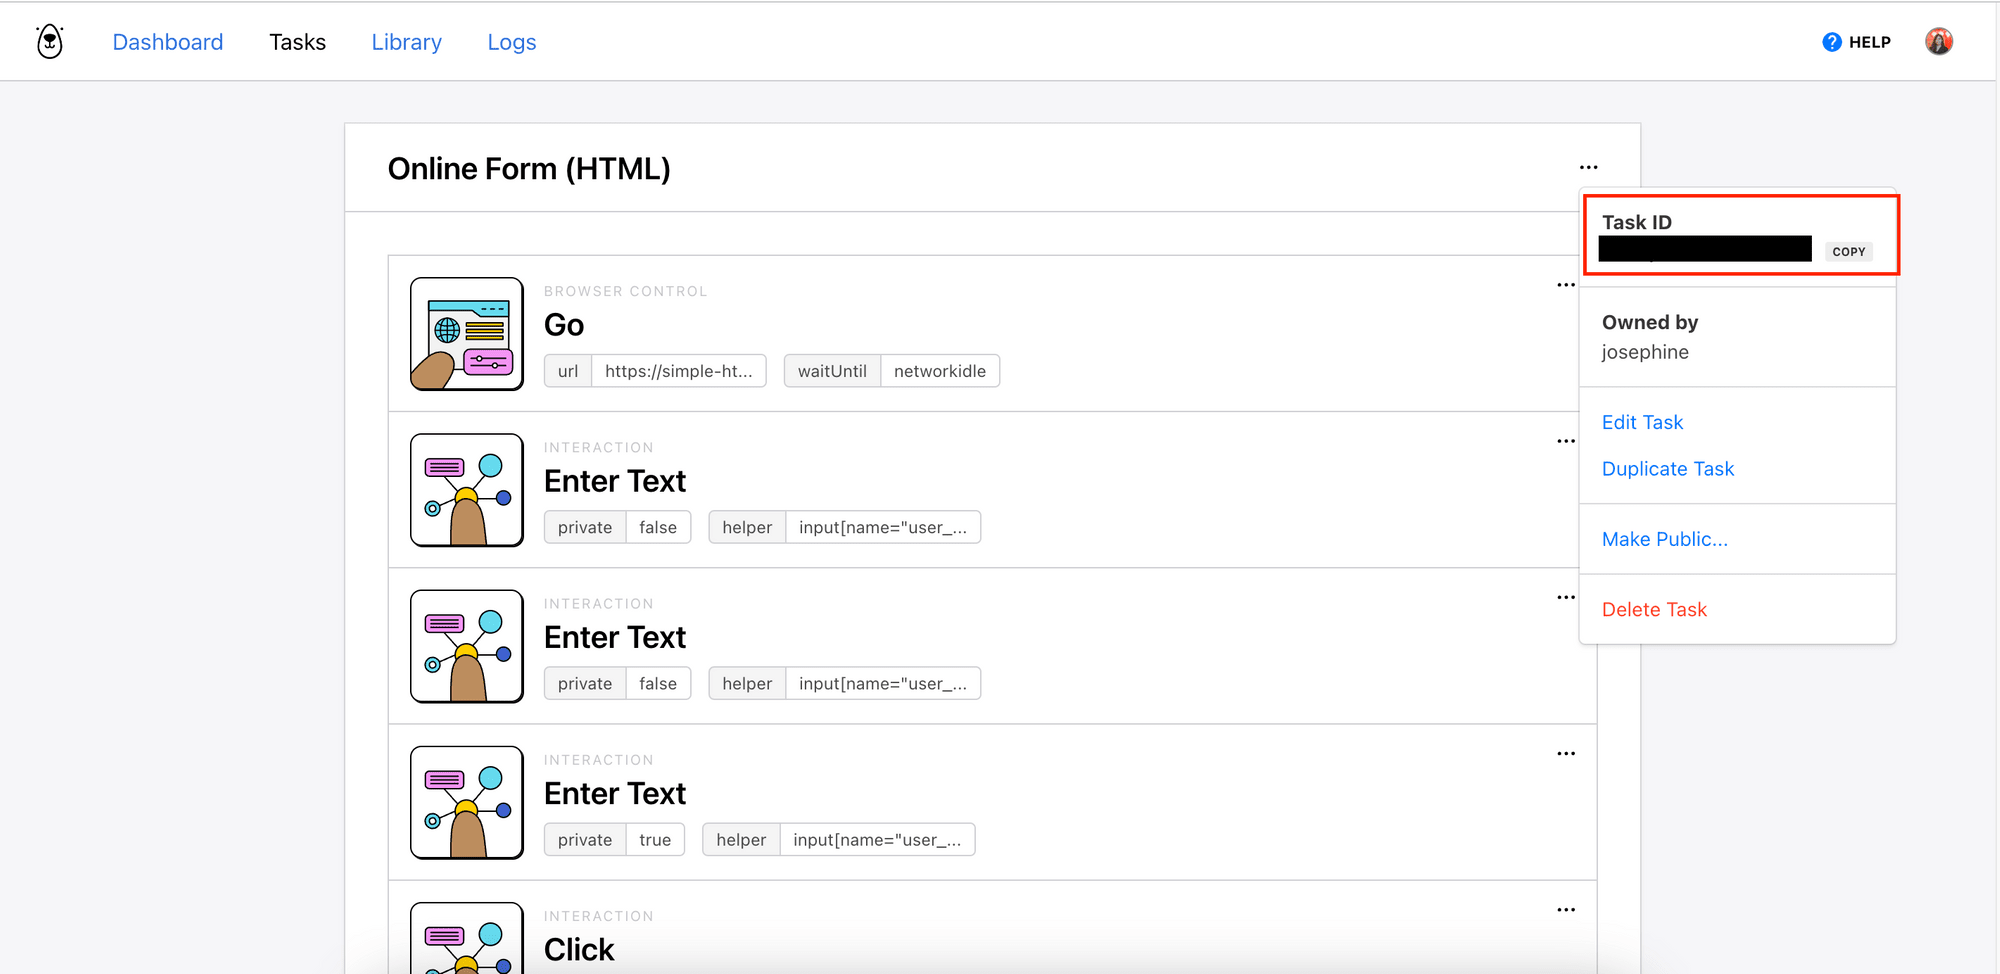Switch to the Dashboard section
The width and height of the screenshot is (2000, 974).
click(168, 42)
